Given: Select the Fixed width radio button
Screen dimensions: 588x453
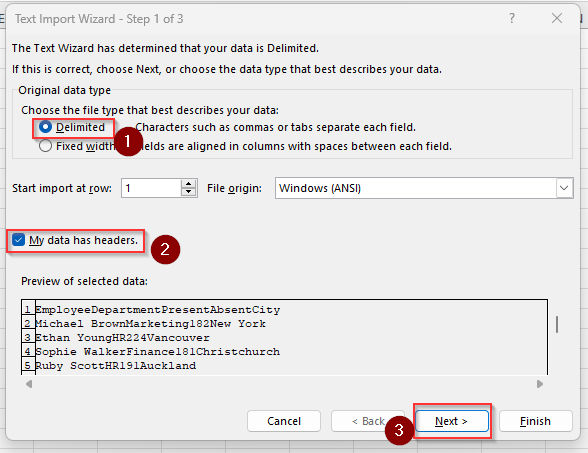Looking at the screenshot, I should [45, 146].
